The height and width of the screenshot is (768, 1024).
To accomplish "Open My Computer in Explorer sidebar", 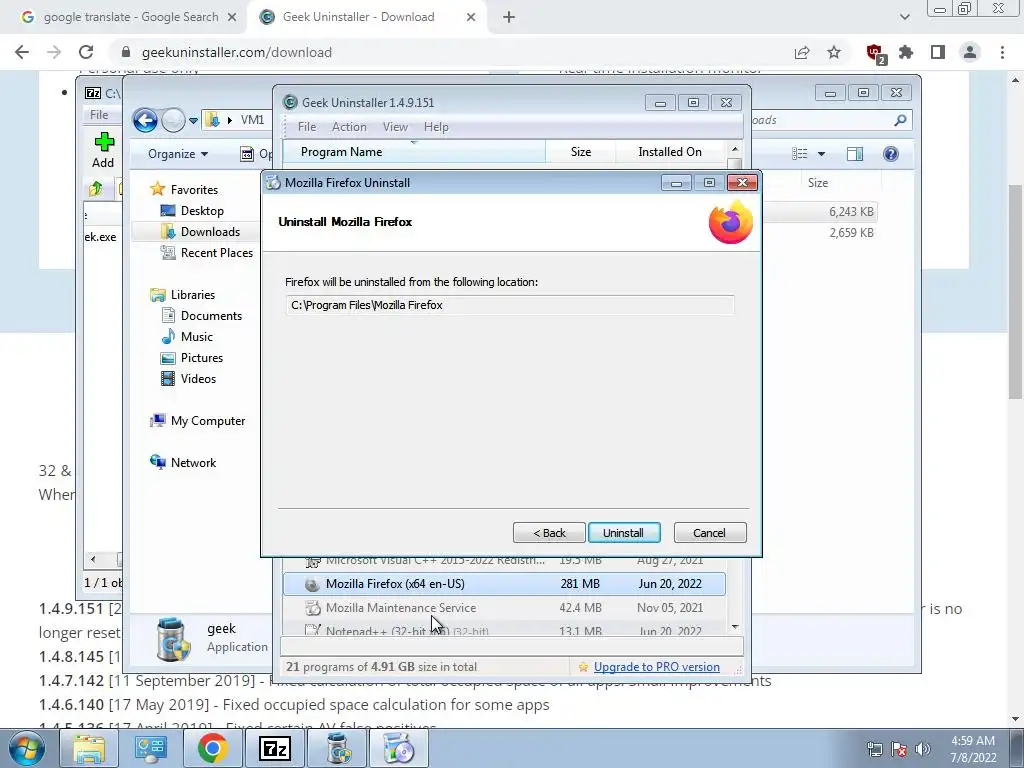I will coord(208,421).
